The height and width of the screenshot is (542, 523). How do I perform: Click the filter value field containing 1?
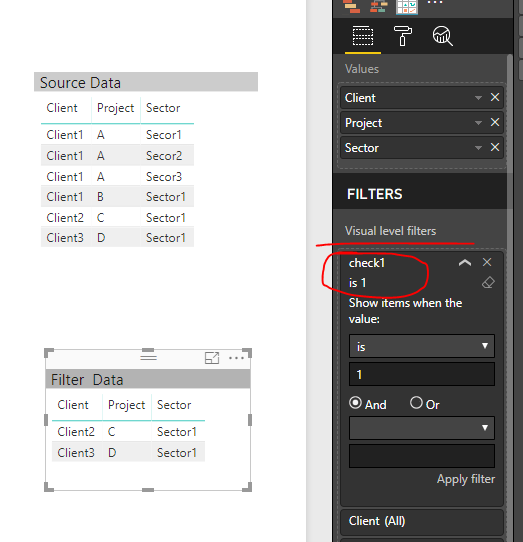pos(422,374)
